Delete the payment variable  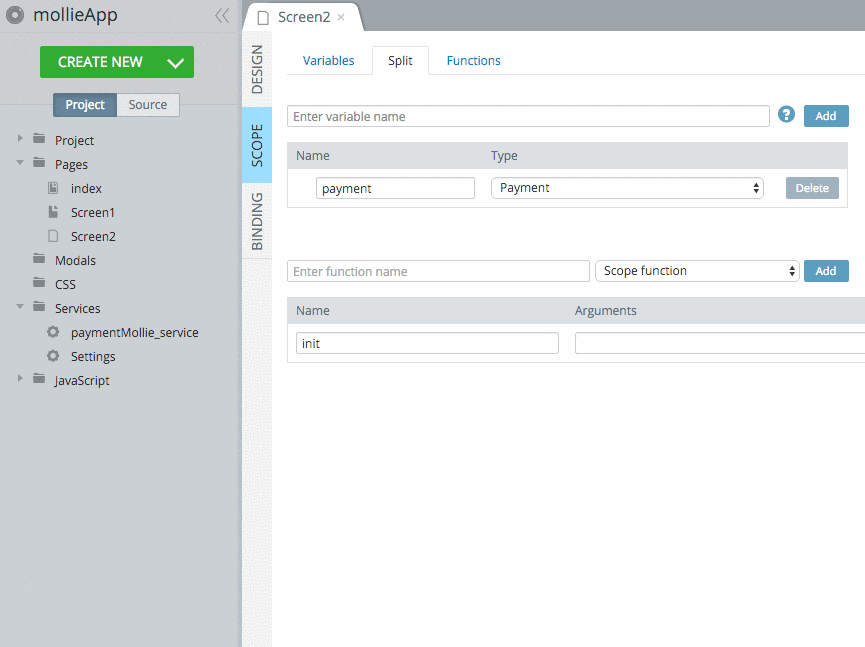[x=811, y=188]
